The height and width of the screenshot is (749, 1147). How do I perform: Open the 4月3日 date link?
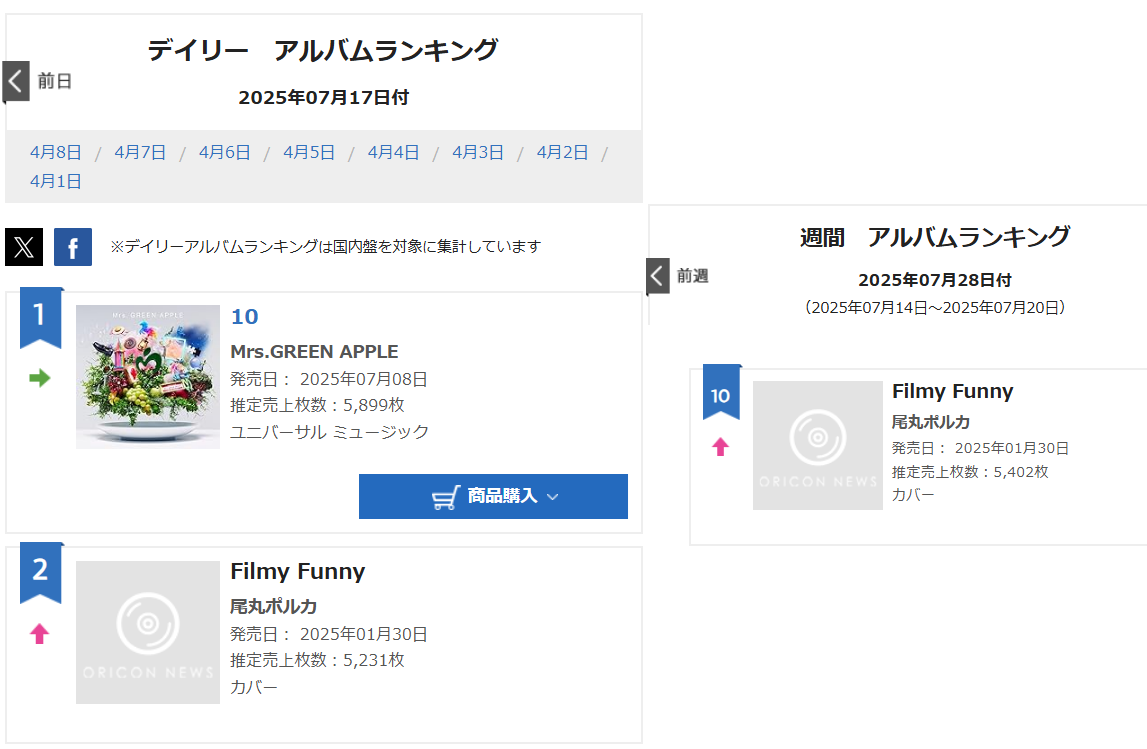pyautogui.click(x=478, y=152)
